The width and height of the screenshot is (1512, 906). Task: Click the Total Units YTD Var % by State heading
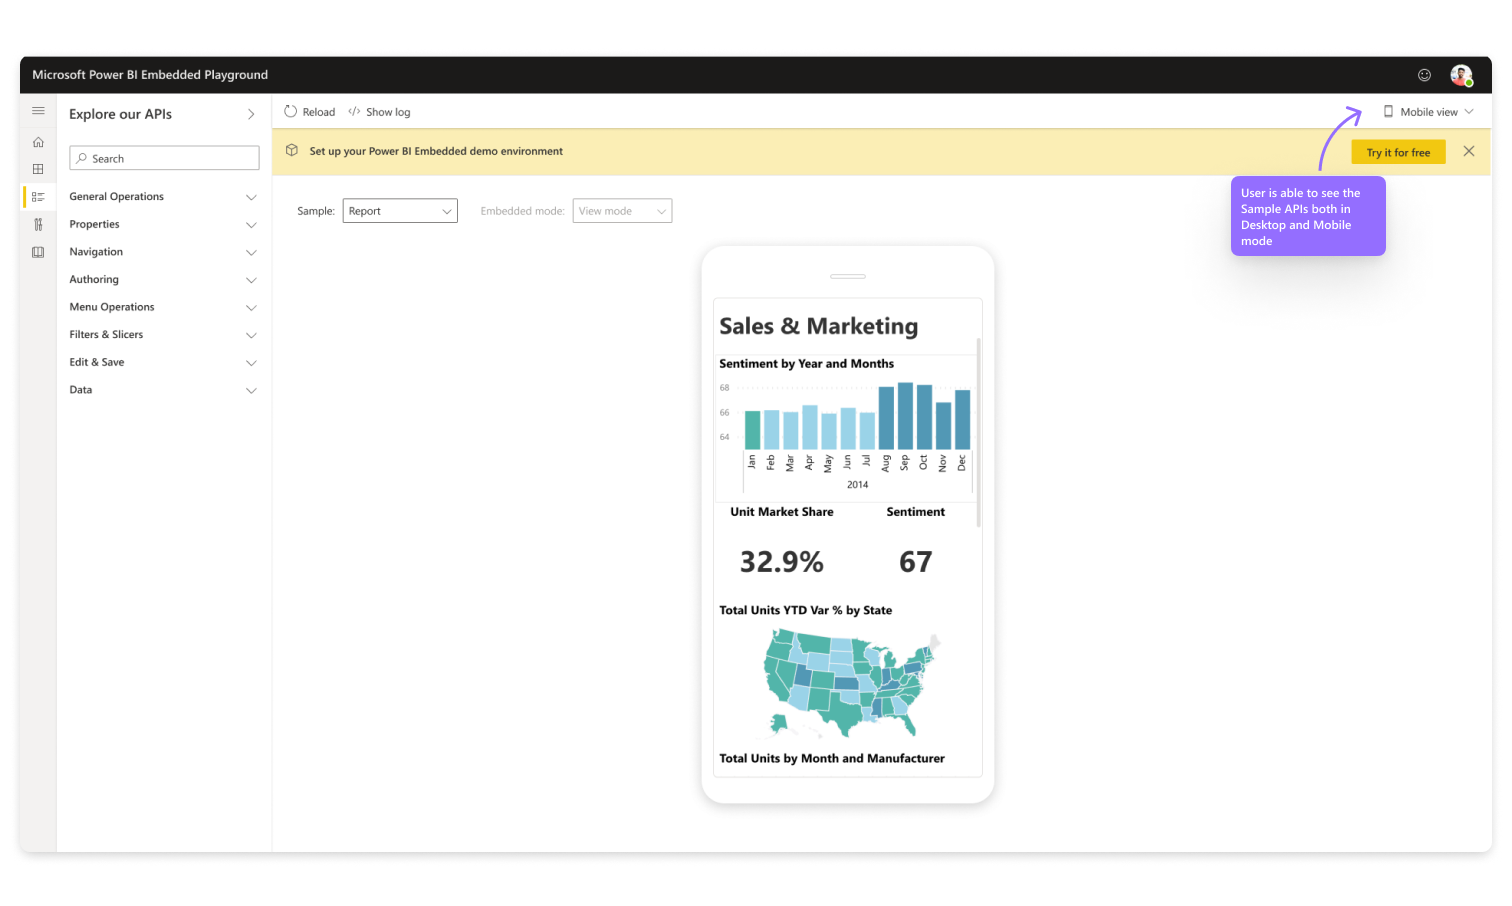tap(805, 610)
